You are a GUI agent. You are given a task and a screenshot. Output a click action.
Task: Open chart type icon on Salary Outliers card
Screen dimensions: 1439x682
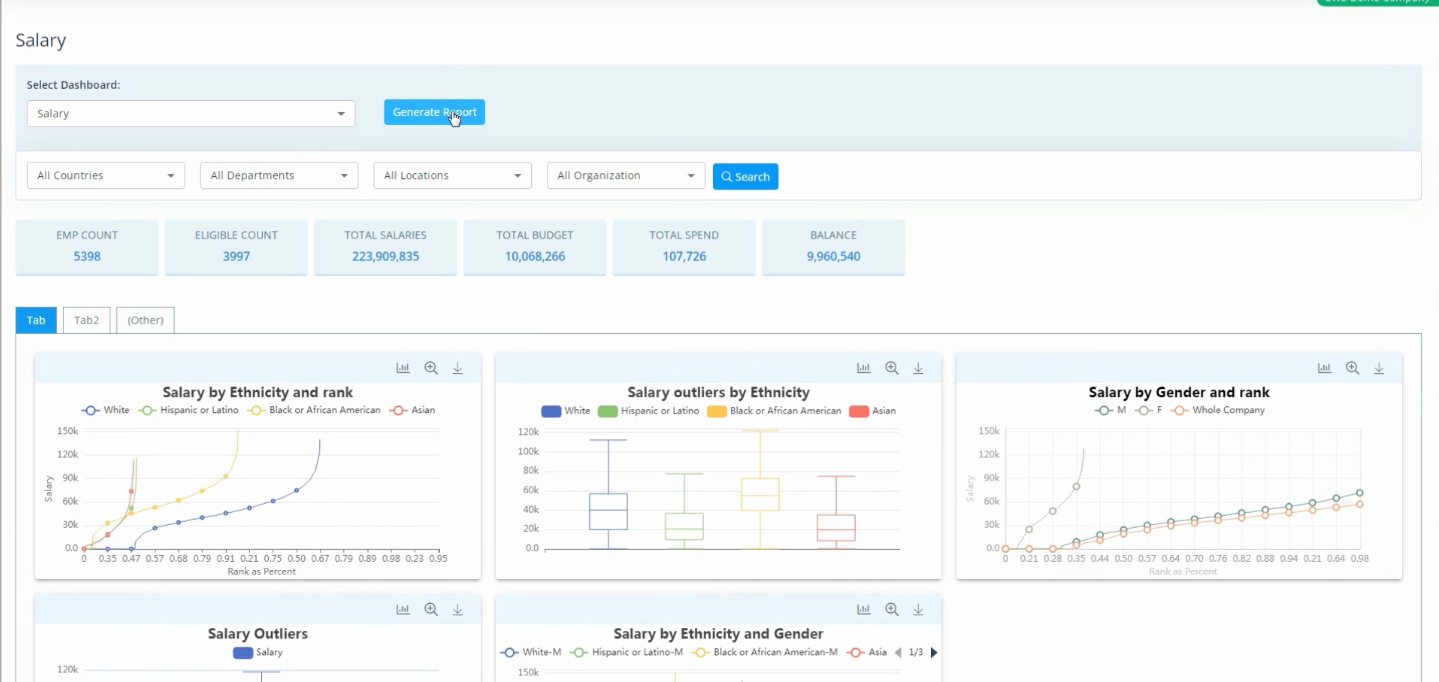(x=403, y=609)
